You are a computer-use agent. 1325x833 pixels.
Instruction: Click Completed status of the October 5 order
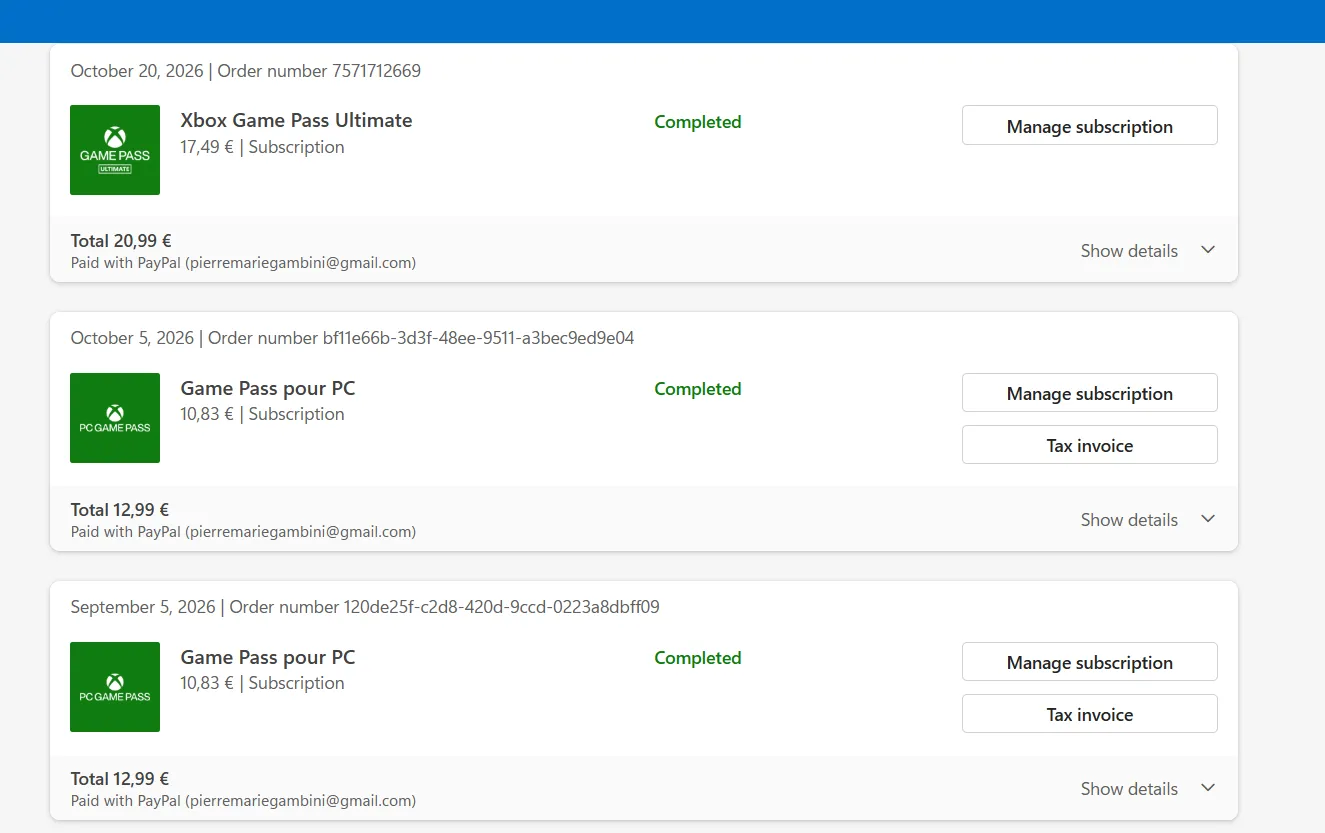(698, 389)
